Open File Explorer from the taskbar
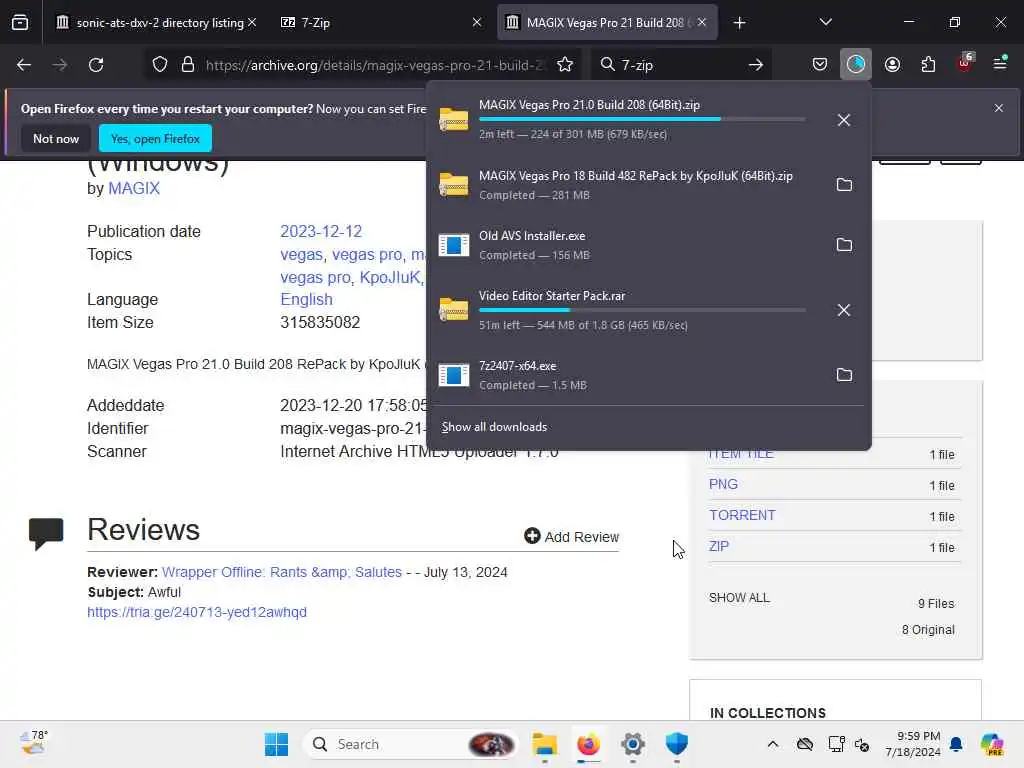 point(544,744)
